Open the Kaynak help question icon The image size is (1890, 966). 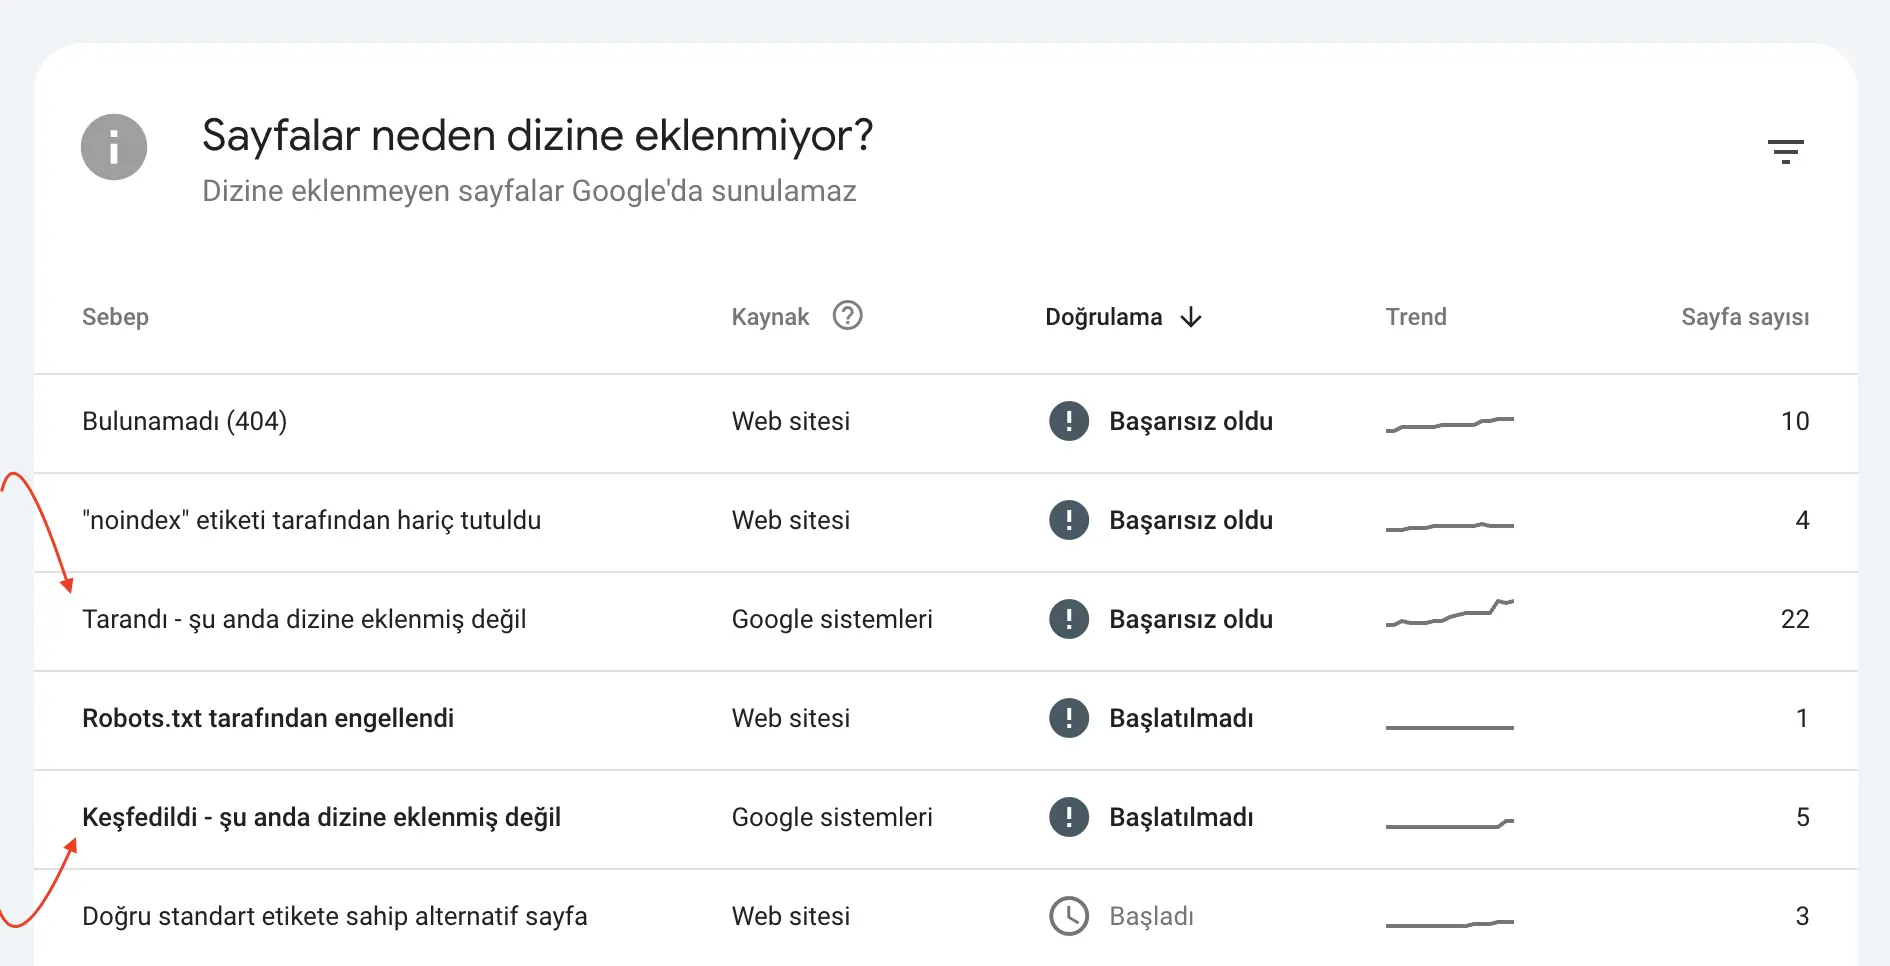(x=848, y=316)
